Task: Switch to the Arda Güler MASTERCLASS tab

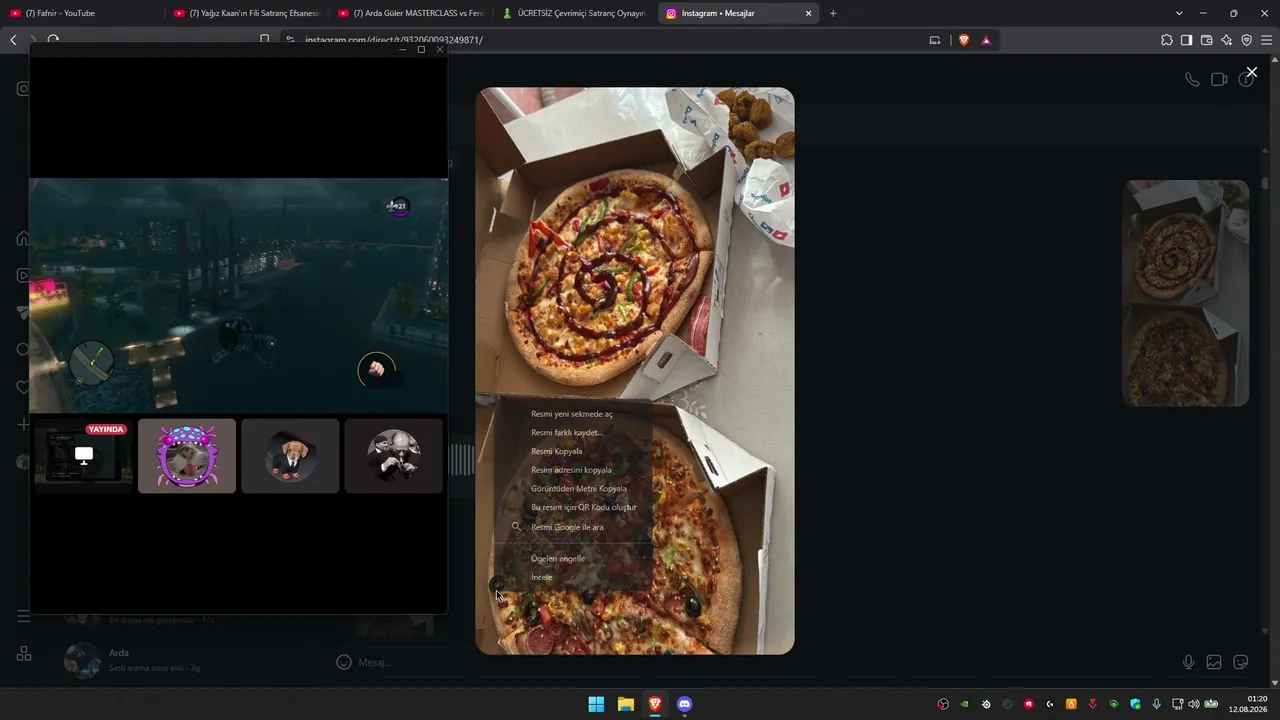Action: click(410, 13)
